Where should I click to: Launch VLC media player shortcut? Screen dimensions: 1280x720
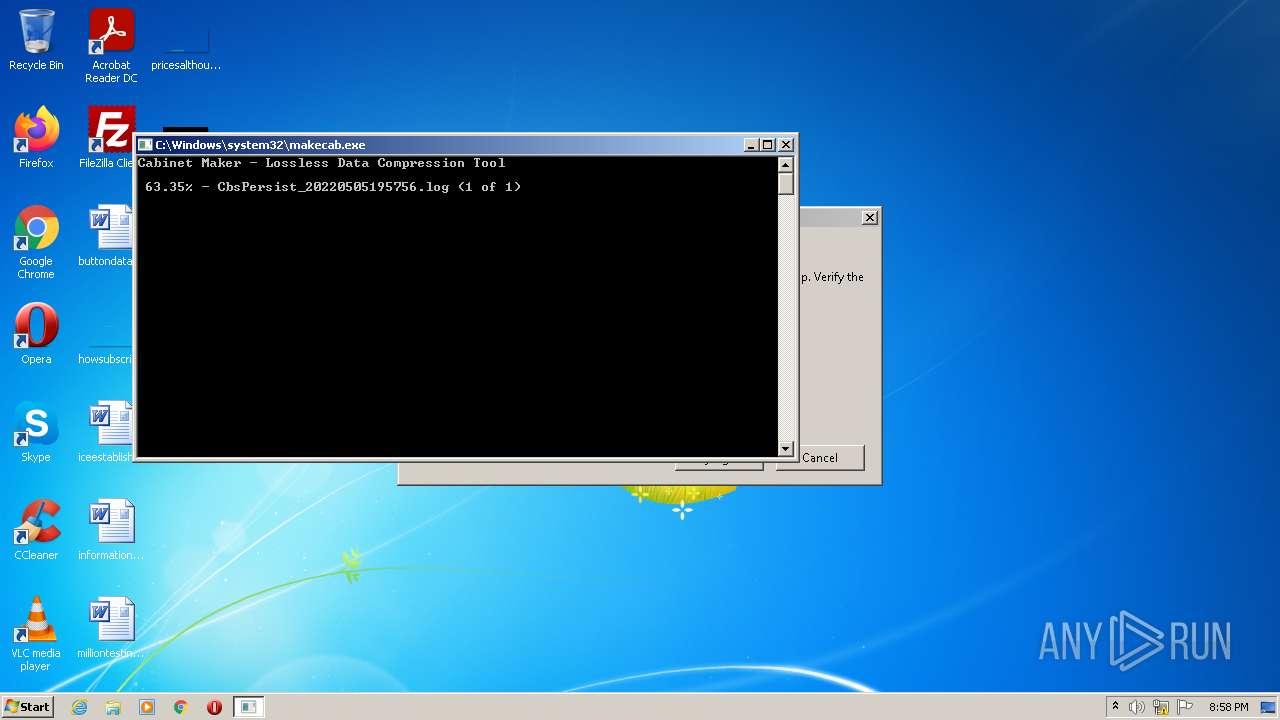(x=36, y=634)
